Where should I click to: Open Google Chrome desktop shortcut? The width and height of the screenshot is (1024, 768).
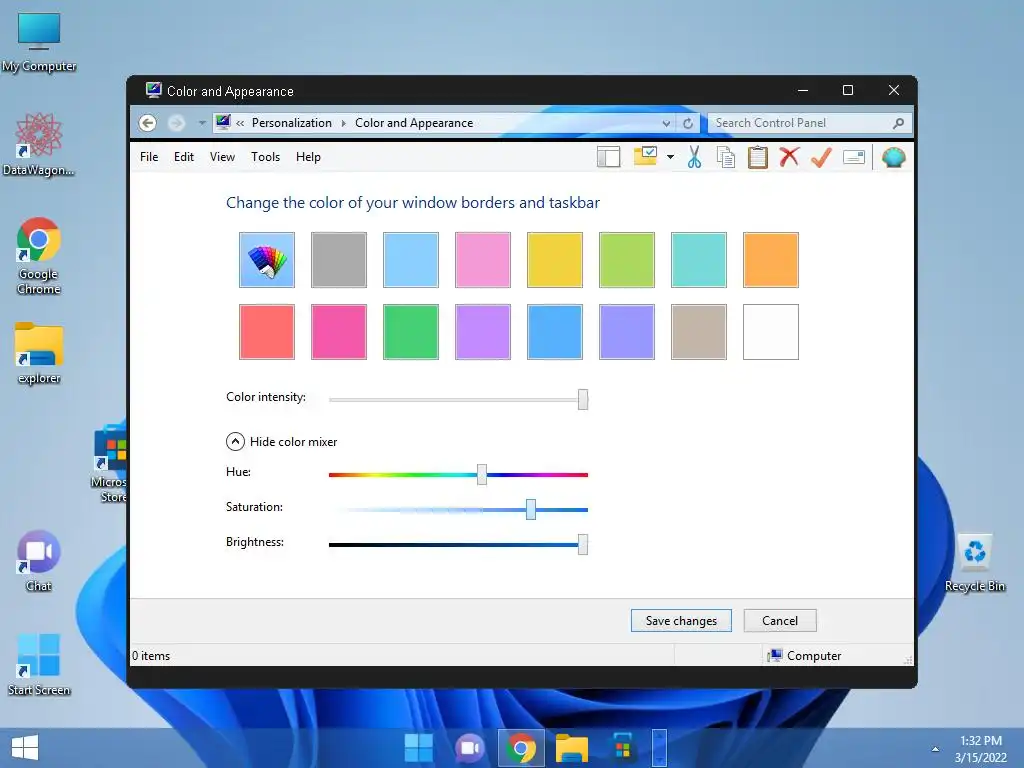point(39,256)
